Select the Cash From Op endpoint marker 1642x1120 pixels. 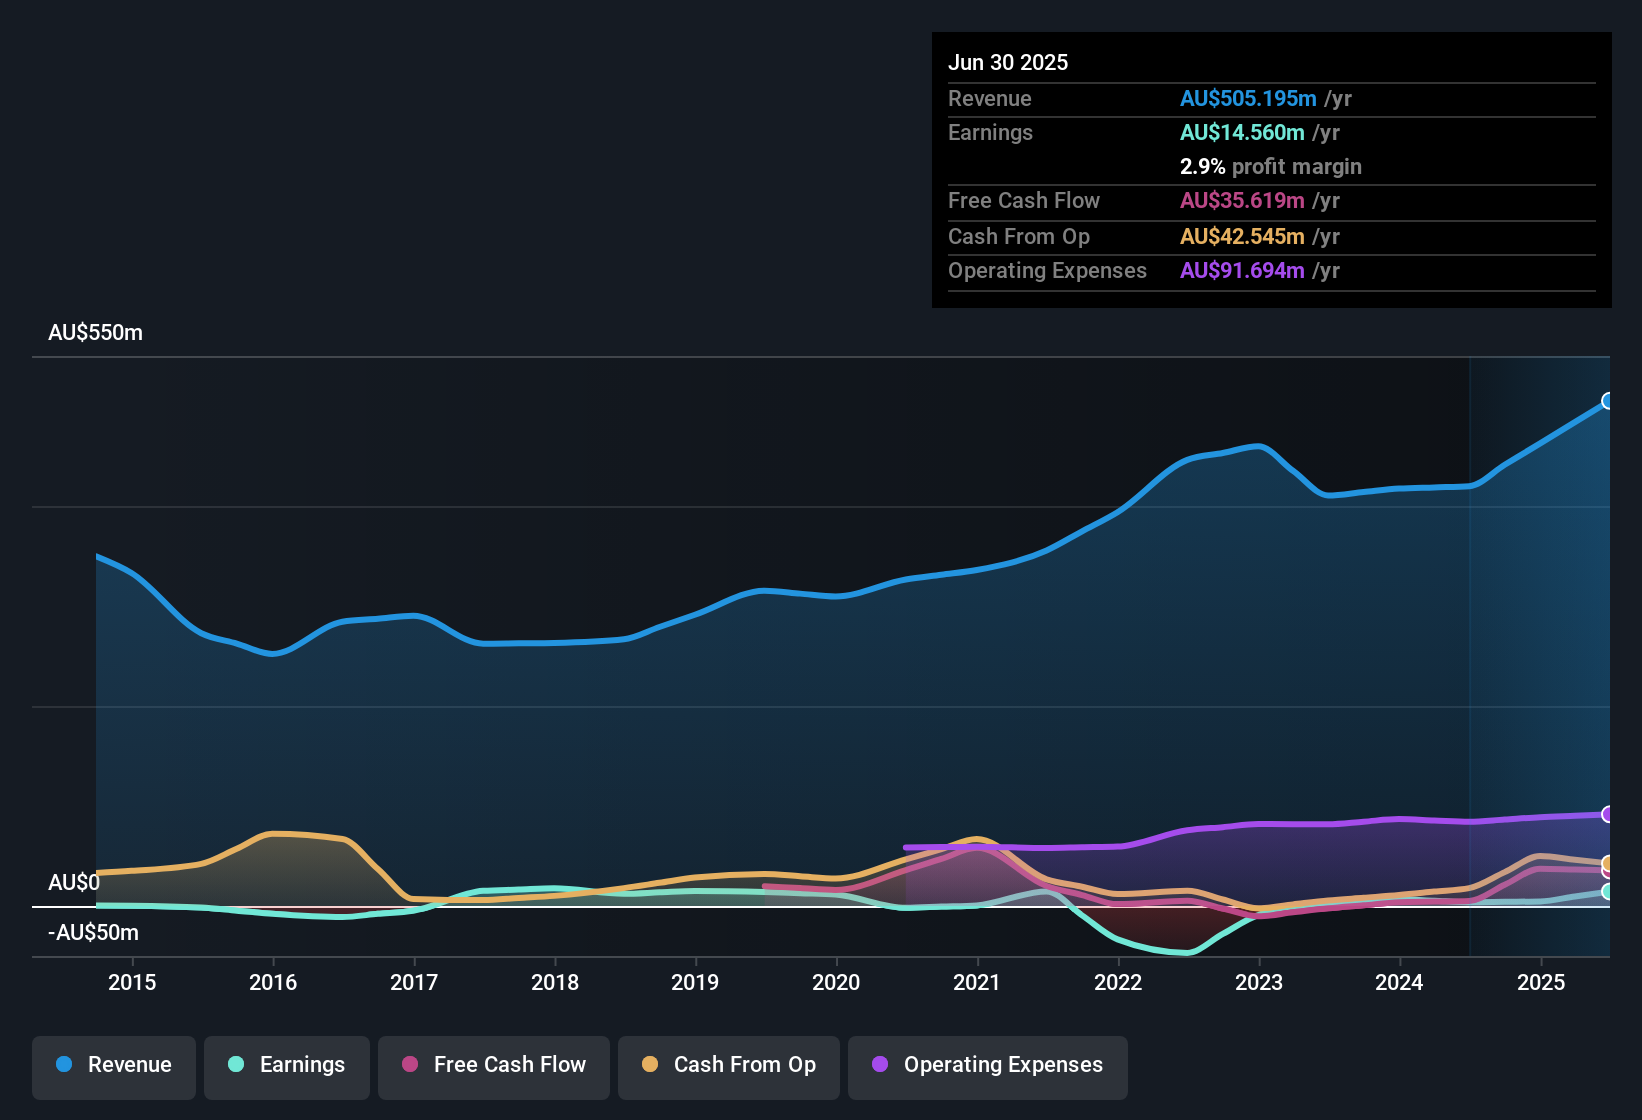tap(1606, 862)
